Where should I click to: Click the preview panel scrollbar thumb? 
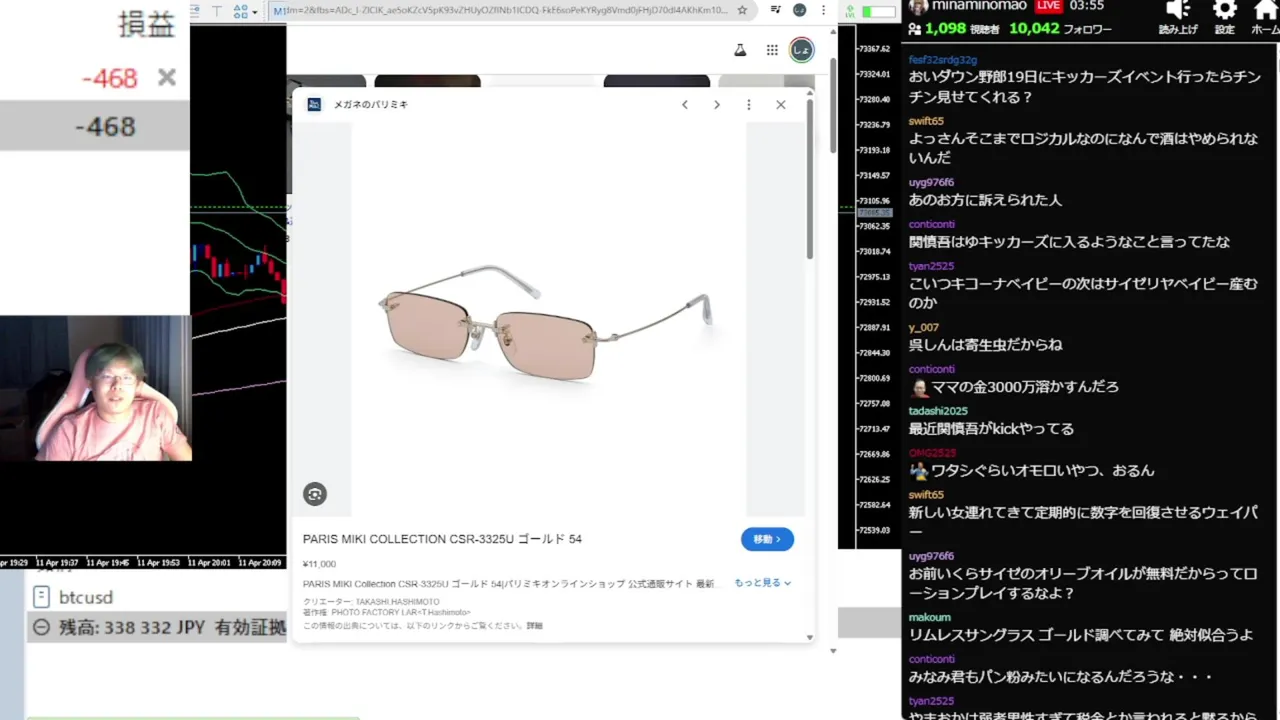[x=810, y=180]
